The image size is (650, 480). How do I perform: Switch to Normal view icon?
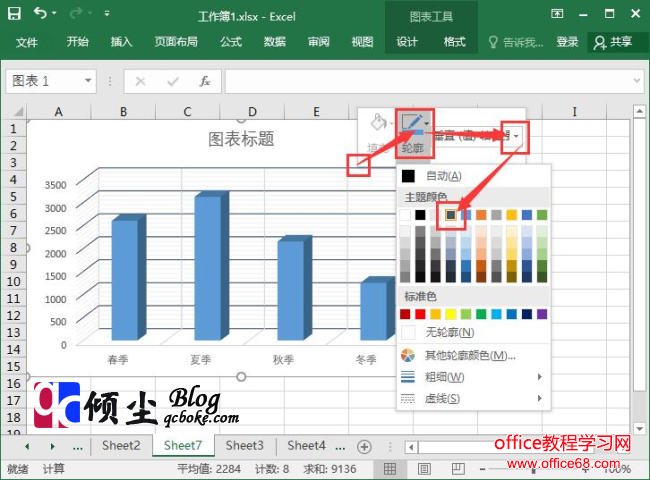click(x=389, y=469)
